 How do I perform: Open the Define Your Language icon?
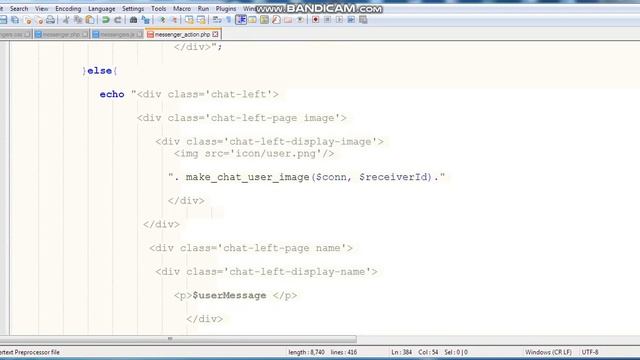tap(253, 20)
